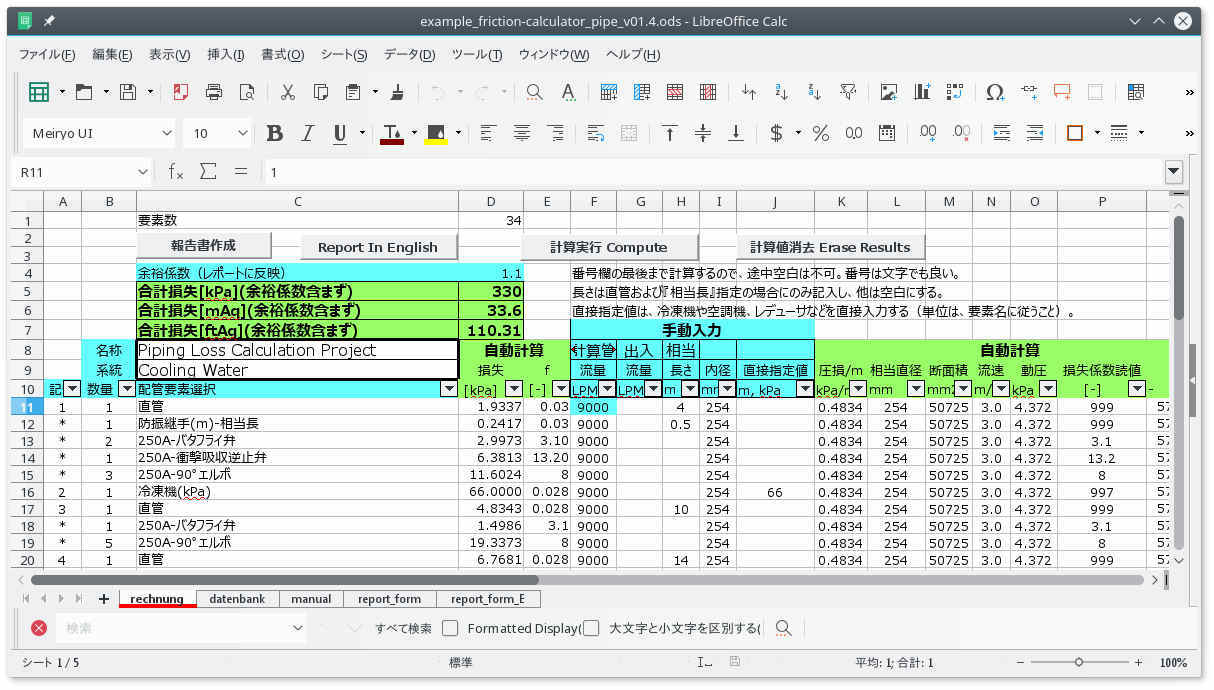The width and height of the screenshot is (1214, 690).
Task: Cut selection with the scissors icon
Action: pyautogui.click(x=288, y=92)
